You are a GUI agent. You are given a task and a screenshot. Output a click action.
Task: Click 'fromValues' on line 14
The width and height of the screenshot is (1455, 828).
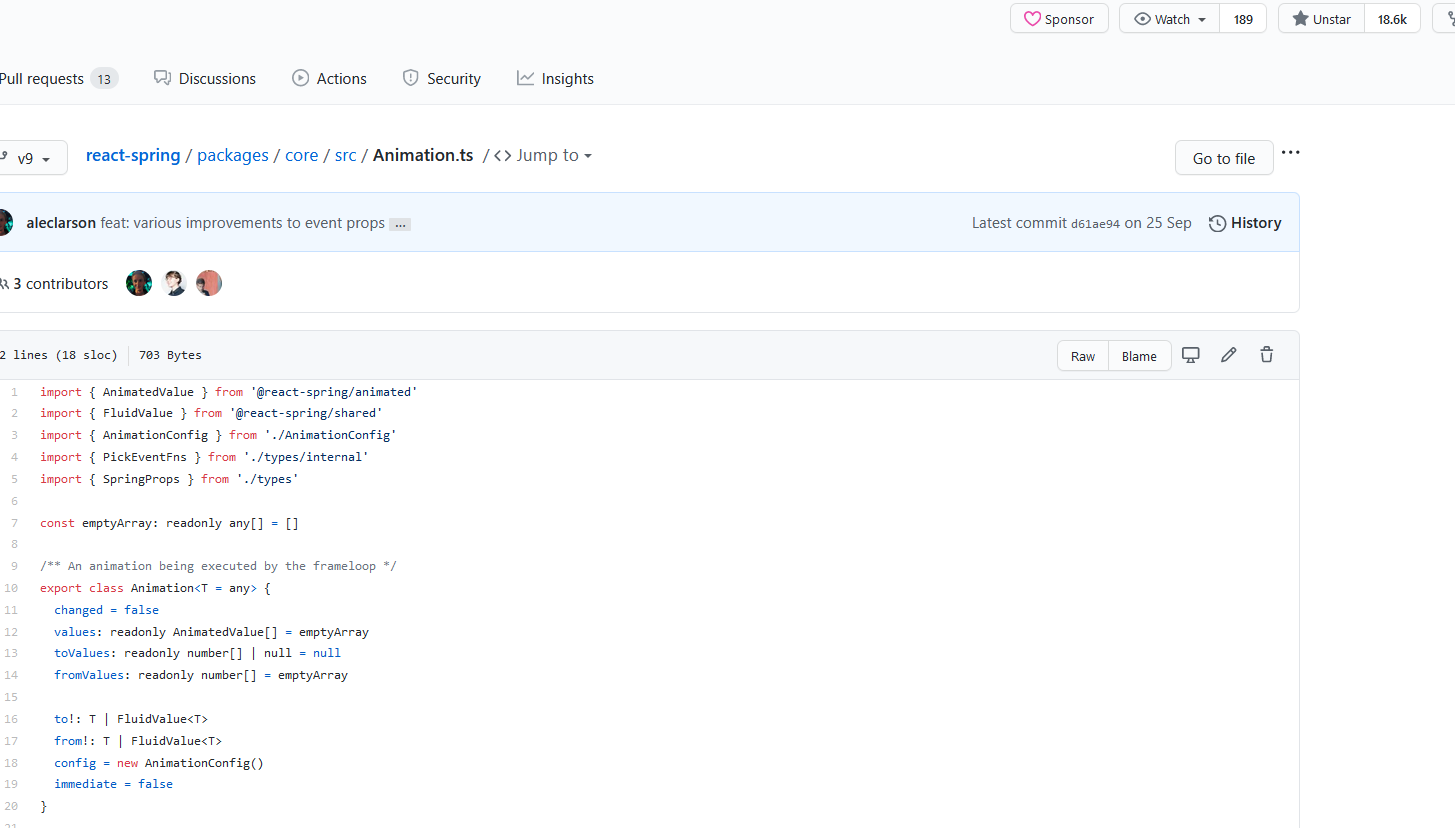point(89,675)
